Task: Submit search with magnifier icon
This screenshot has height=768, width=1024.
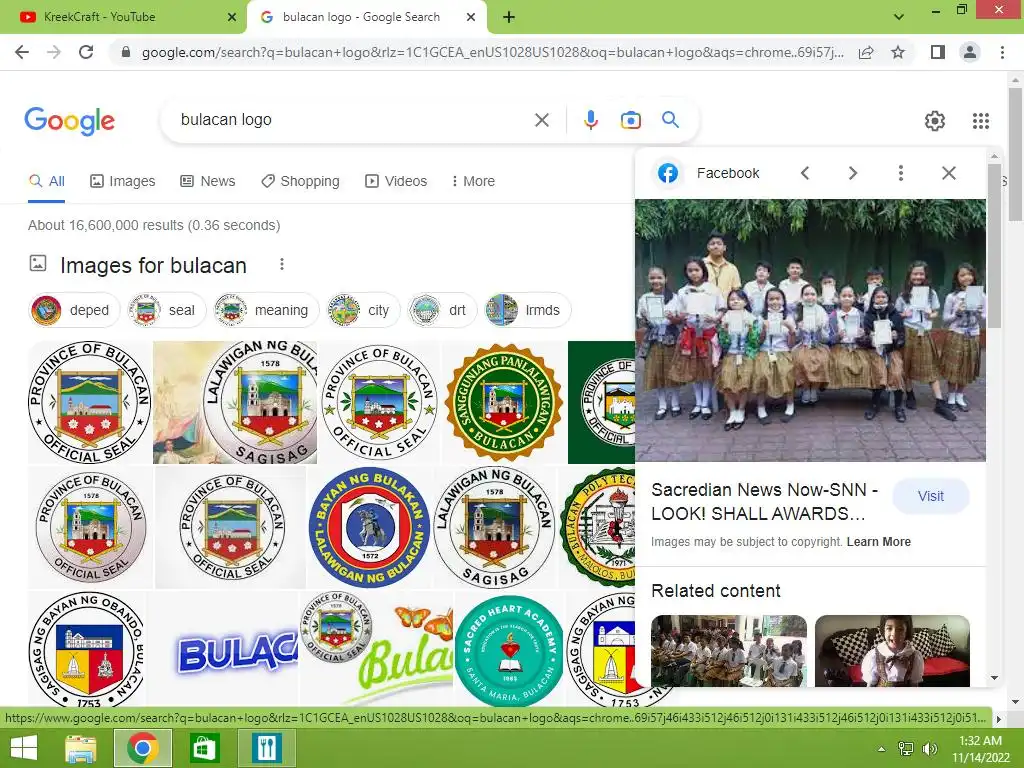Action: [x=670, y=120]
